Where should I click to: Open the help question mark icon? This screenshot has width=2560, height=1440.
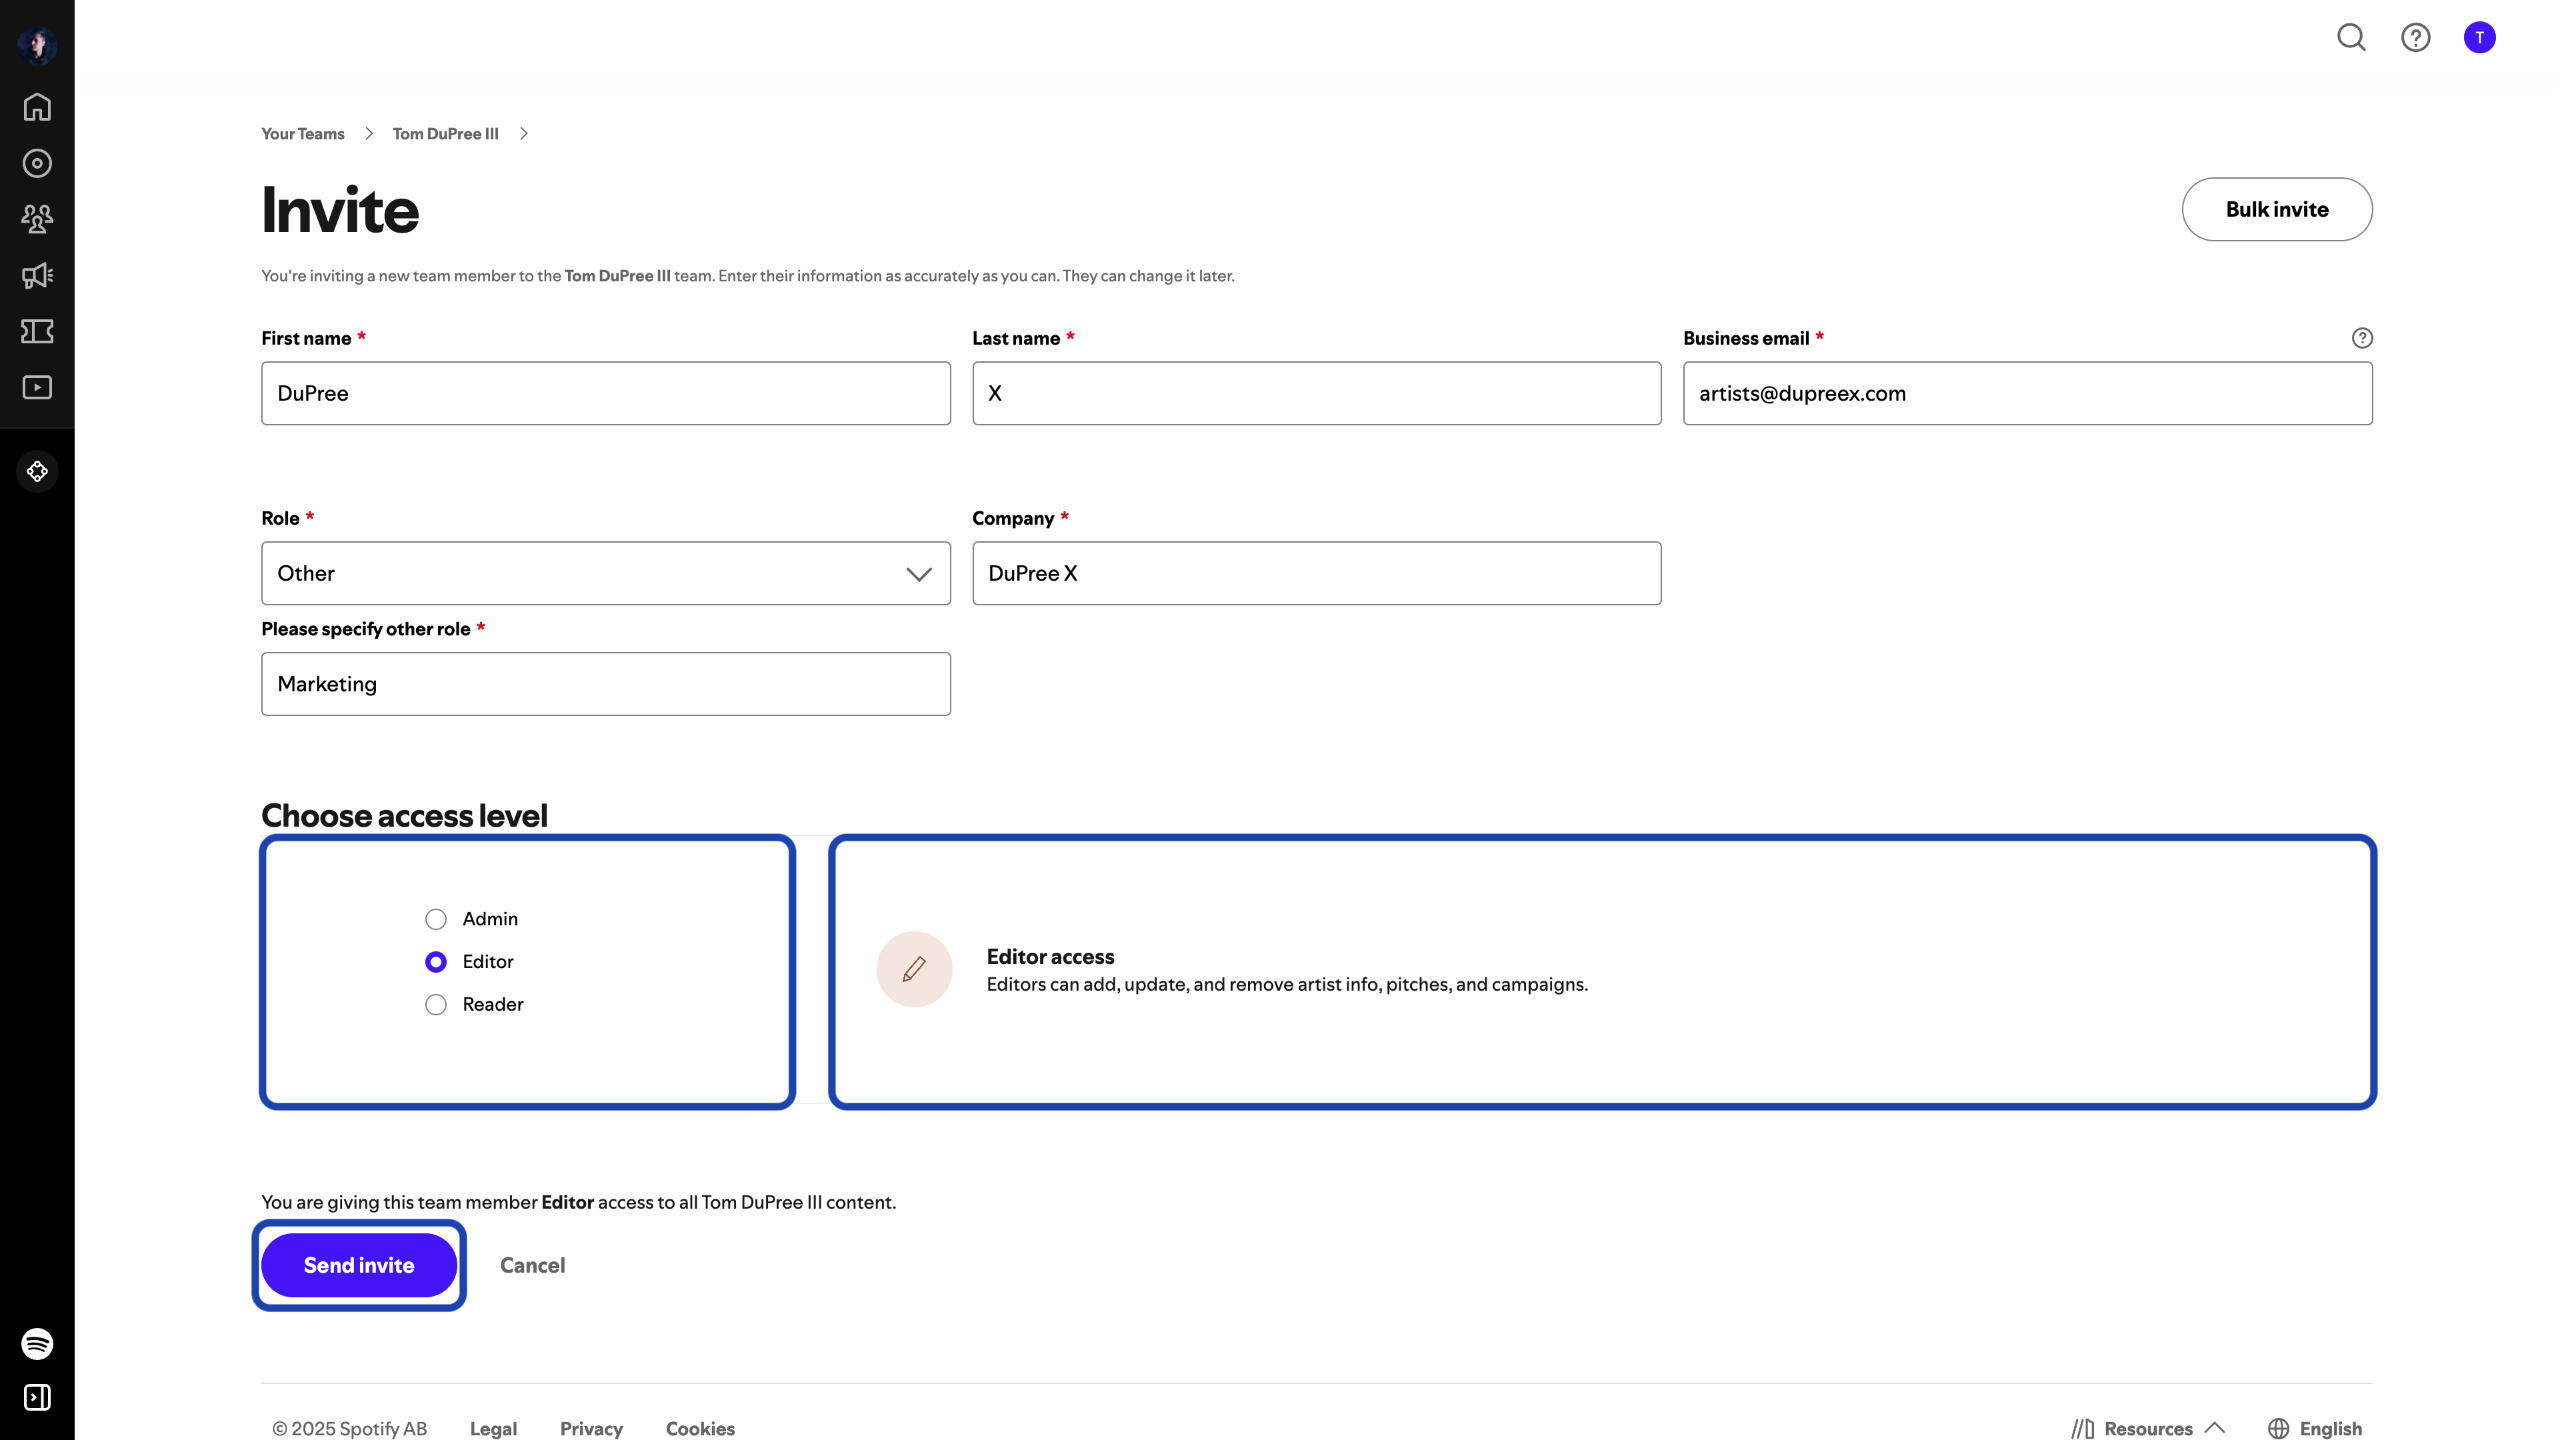pos(2415,38)
